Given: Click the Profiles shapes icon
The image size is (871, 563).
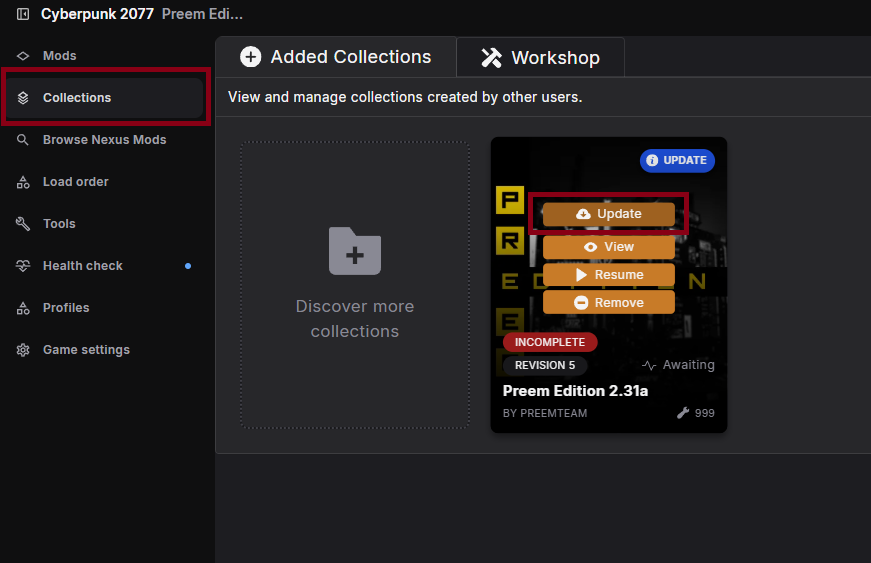Looking at the screenshot, I should pos(23,308).
